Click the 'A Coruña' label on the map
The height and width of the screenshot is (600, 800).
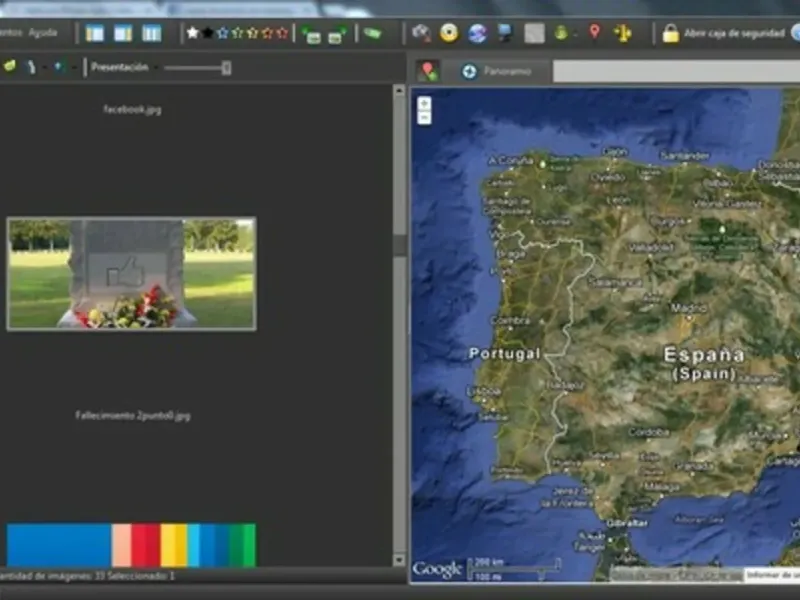[511, 161]
